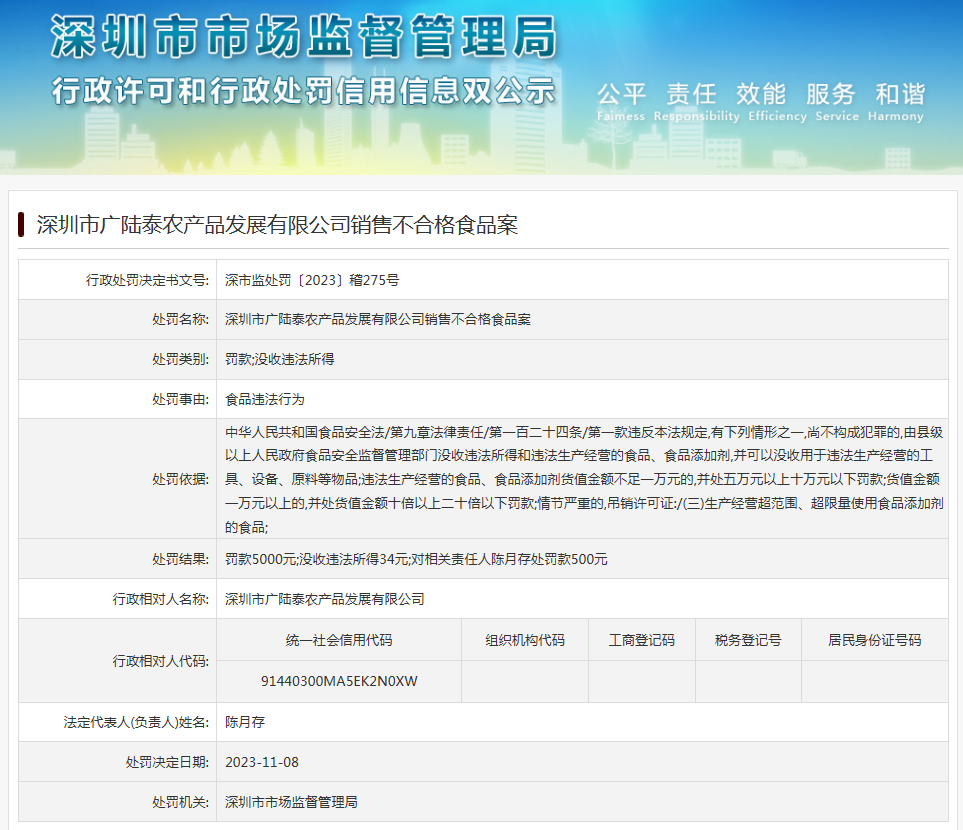Screen dimensions: 963x830
Task: Click the 处罚依据 legal basis paragraph
Action: point(582,479)
